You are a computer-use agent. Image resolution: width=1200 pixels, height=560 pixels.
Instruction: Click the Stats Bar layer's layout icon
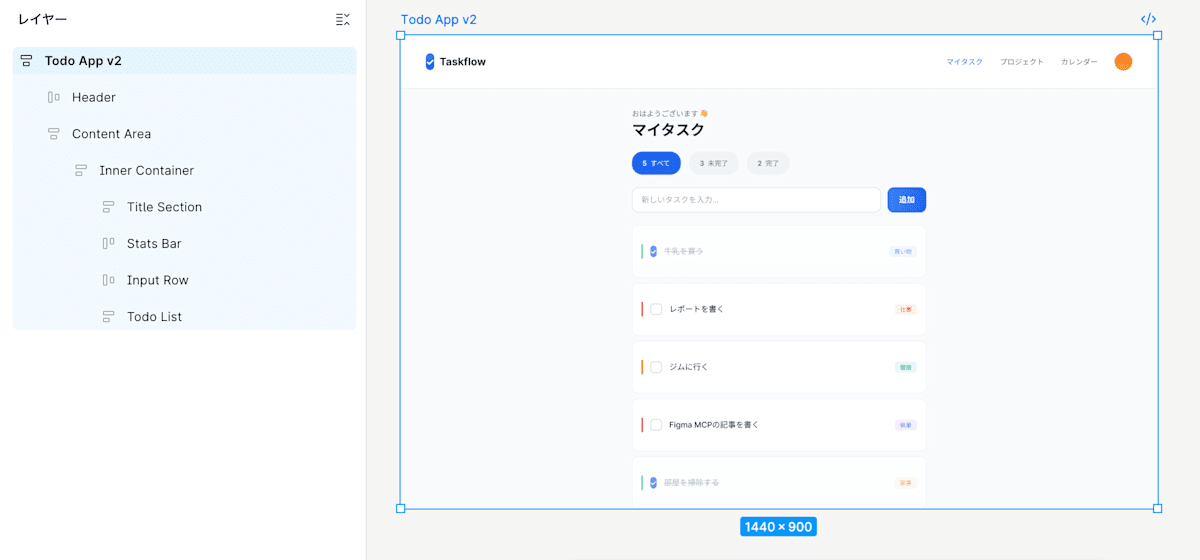pyautogui.click(x=108, y=244)
